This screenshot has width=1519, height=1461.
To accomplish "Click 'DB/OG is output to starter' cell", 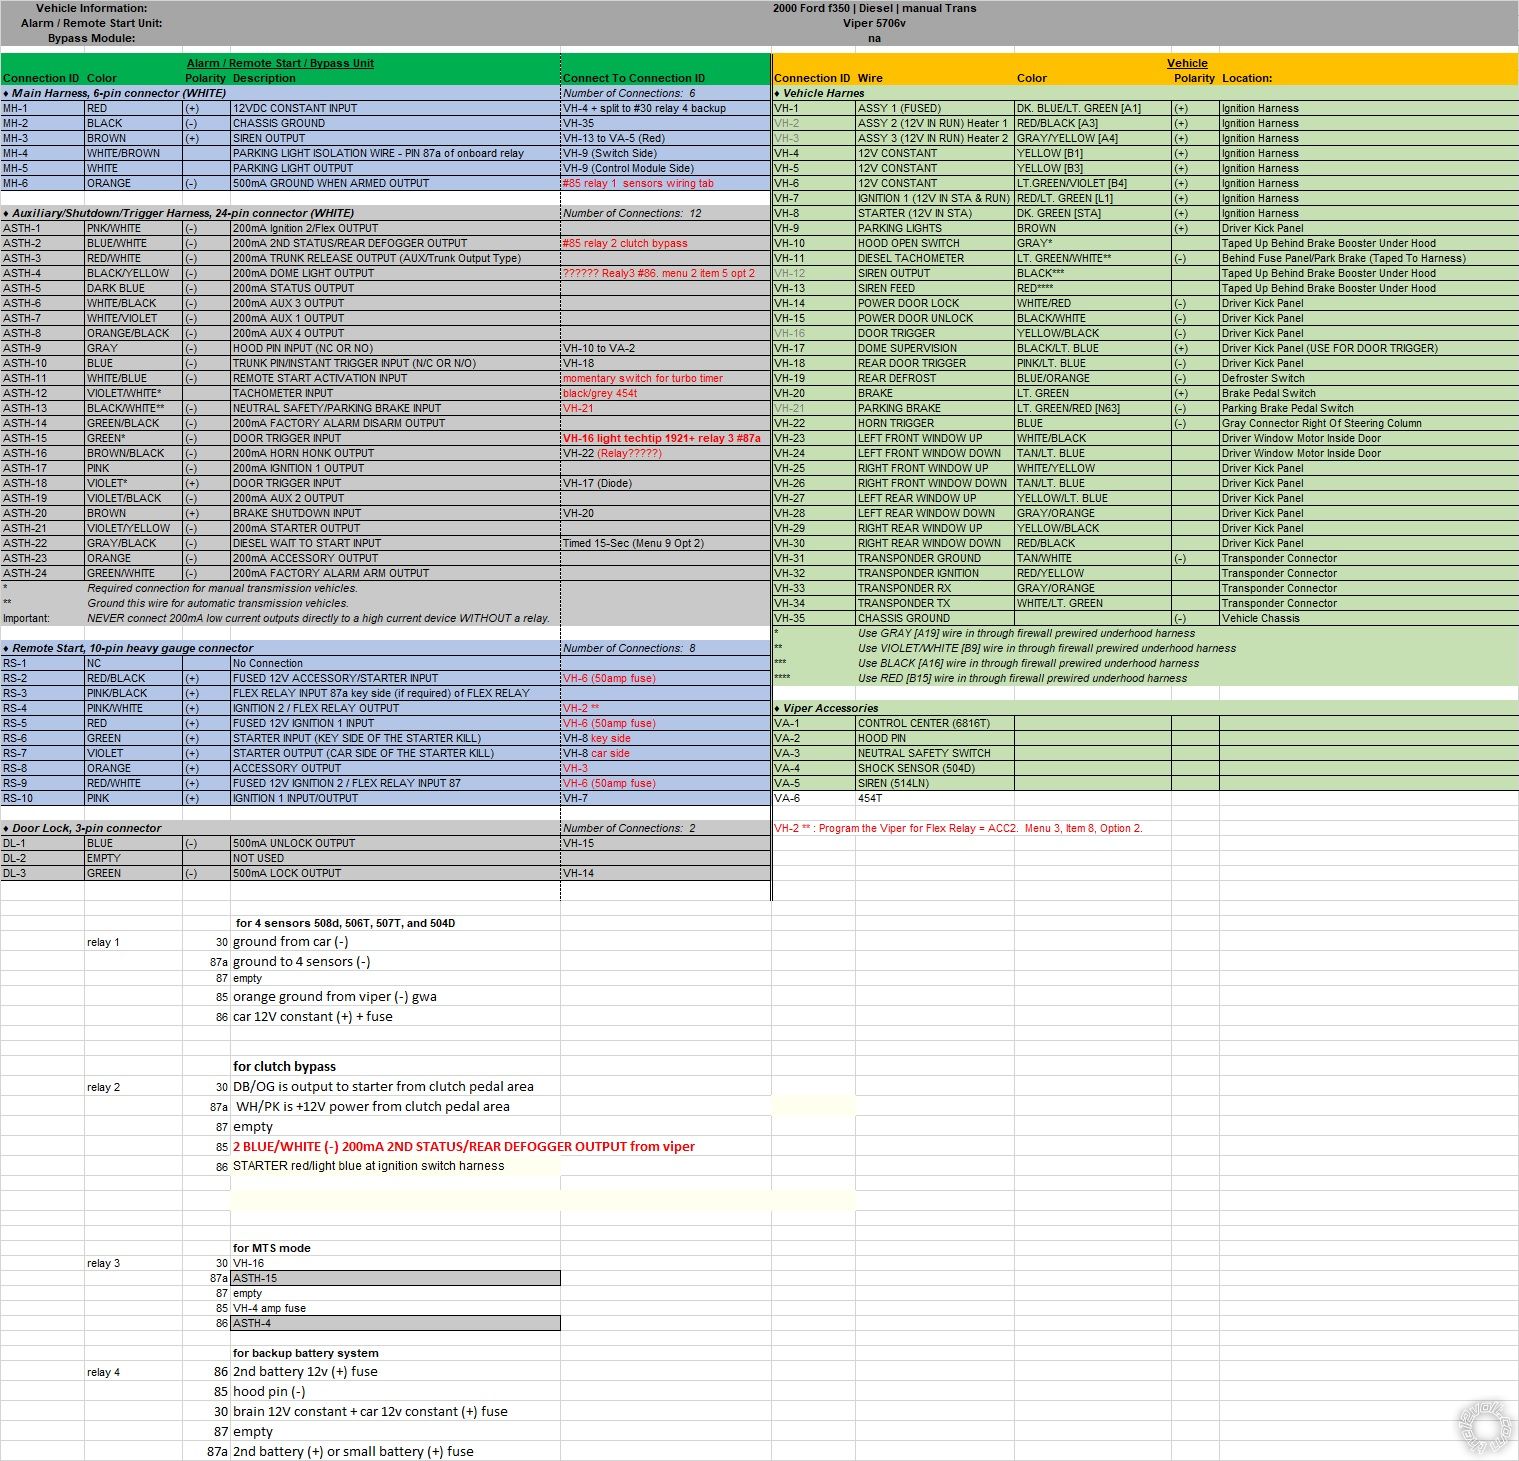I will (383, 1086).
